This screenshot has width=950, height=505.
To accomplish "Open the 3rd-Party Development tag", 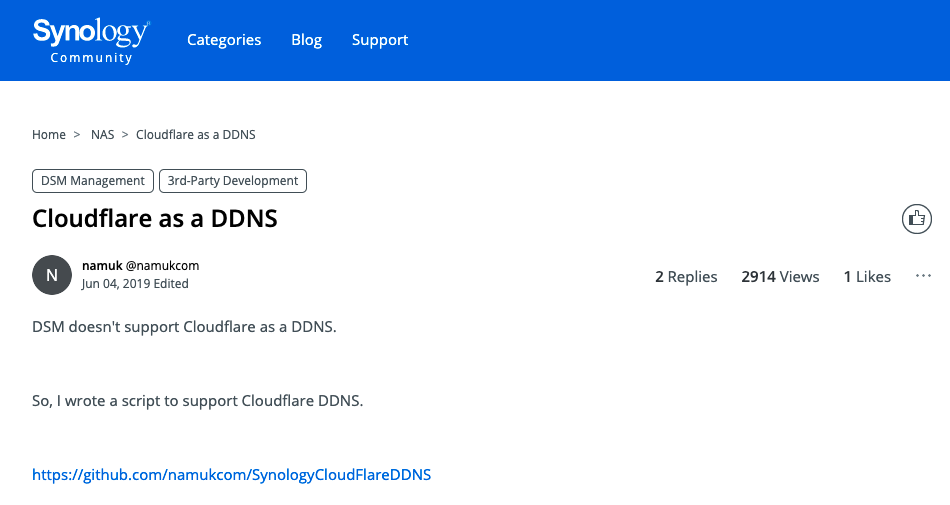I will click(x=232, y=181).
